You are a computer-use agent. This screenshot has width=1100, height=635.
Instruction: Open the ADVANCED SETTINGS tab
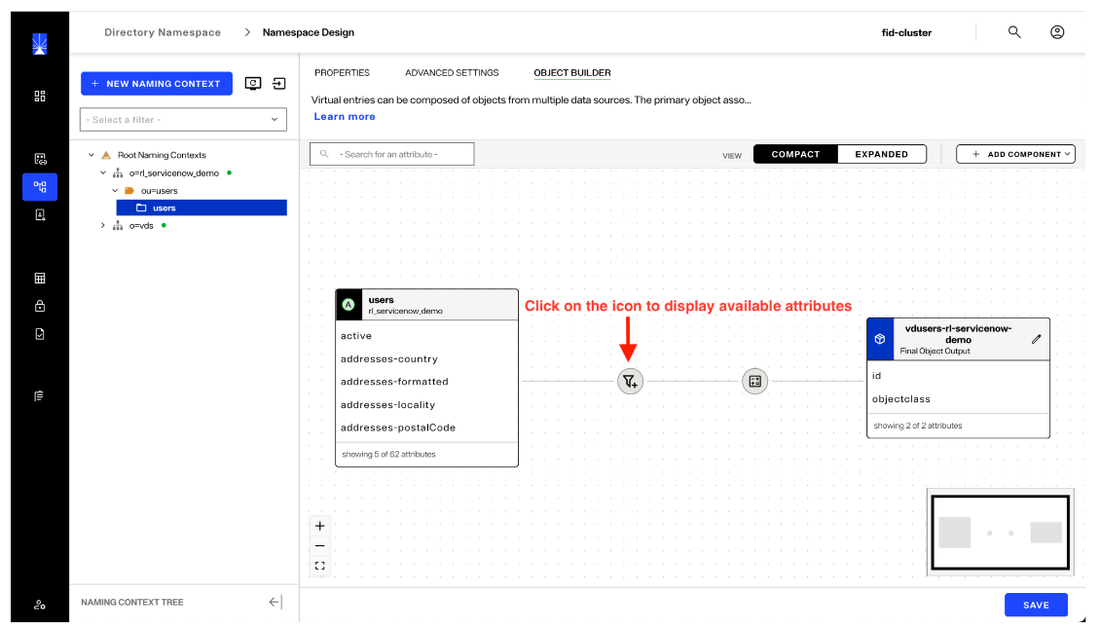click(452, 72)
